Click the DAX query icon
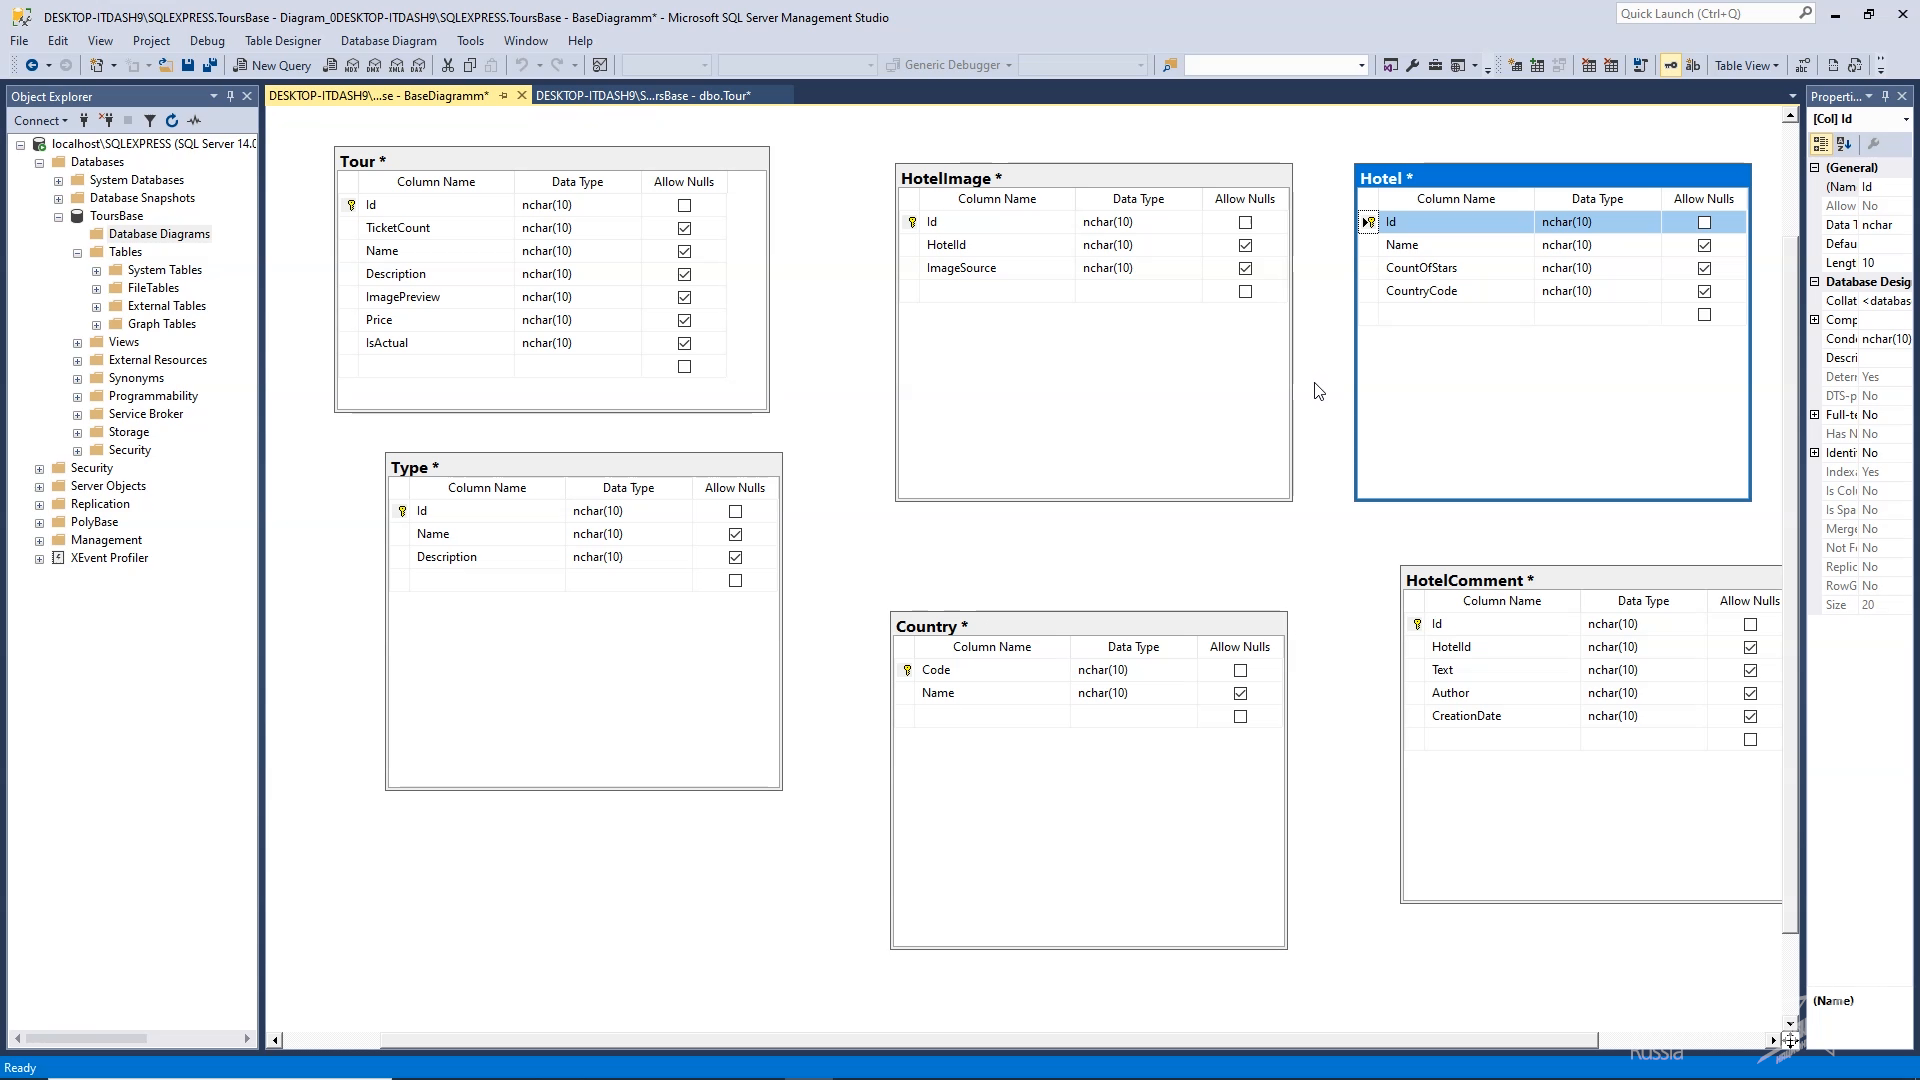 pyautogui.click(x=418, y=65)
